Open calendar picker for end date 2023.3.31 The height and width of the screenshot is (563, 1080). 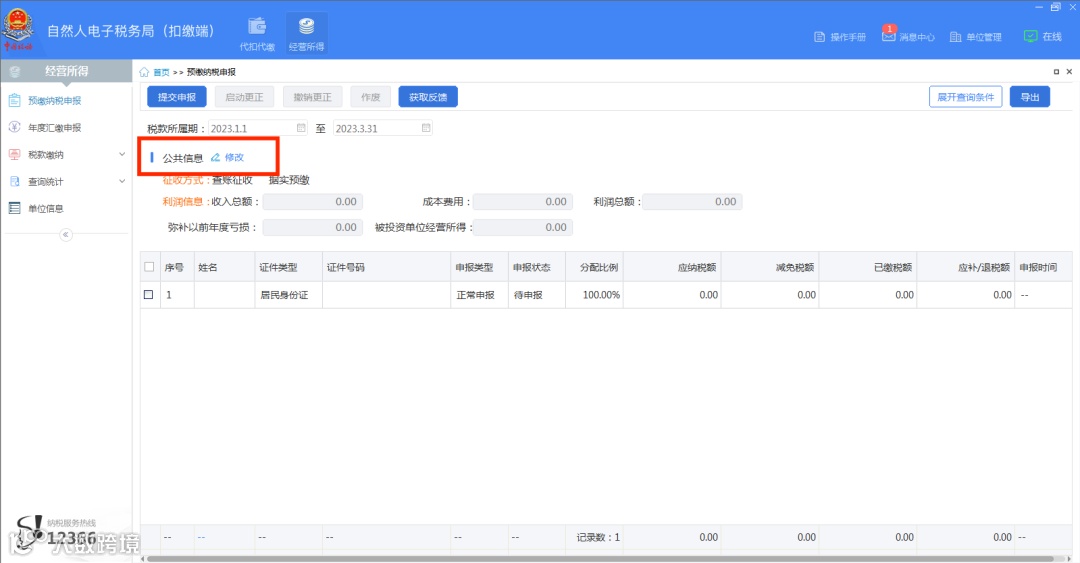click(x=426, y=128)
